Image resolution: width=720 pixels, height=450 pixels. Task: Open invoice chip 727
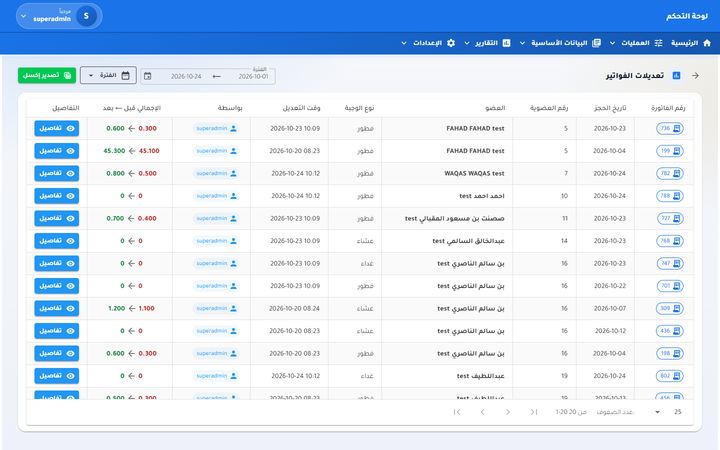click(669, 218)
